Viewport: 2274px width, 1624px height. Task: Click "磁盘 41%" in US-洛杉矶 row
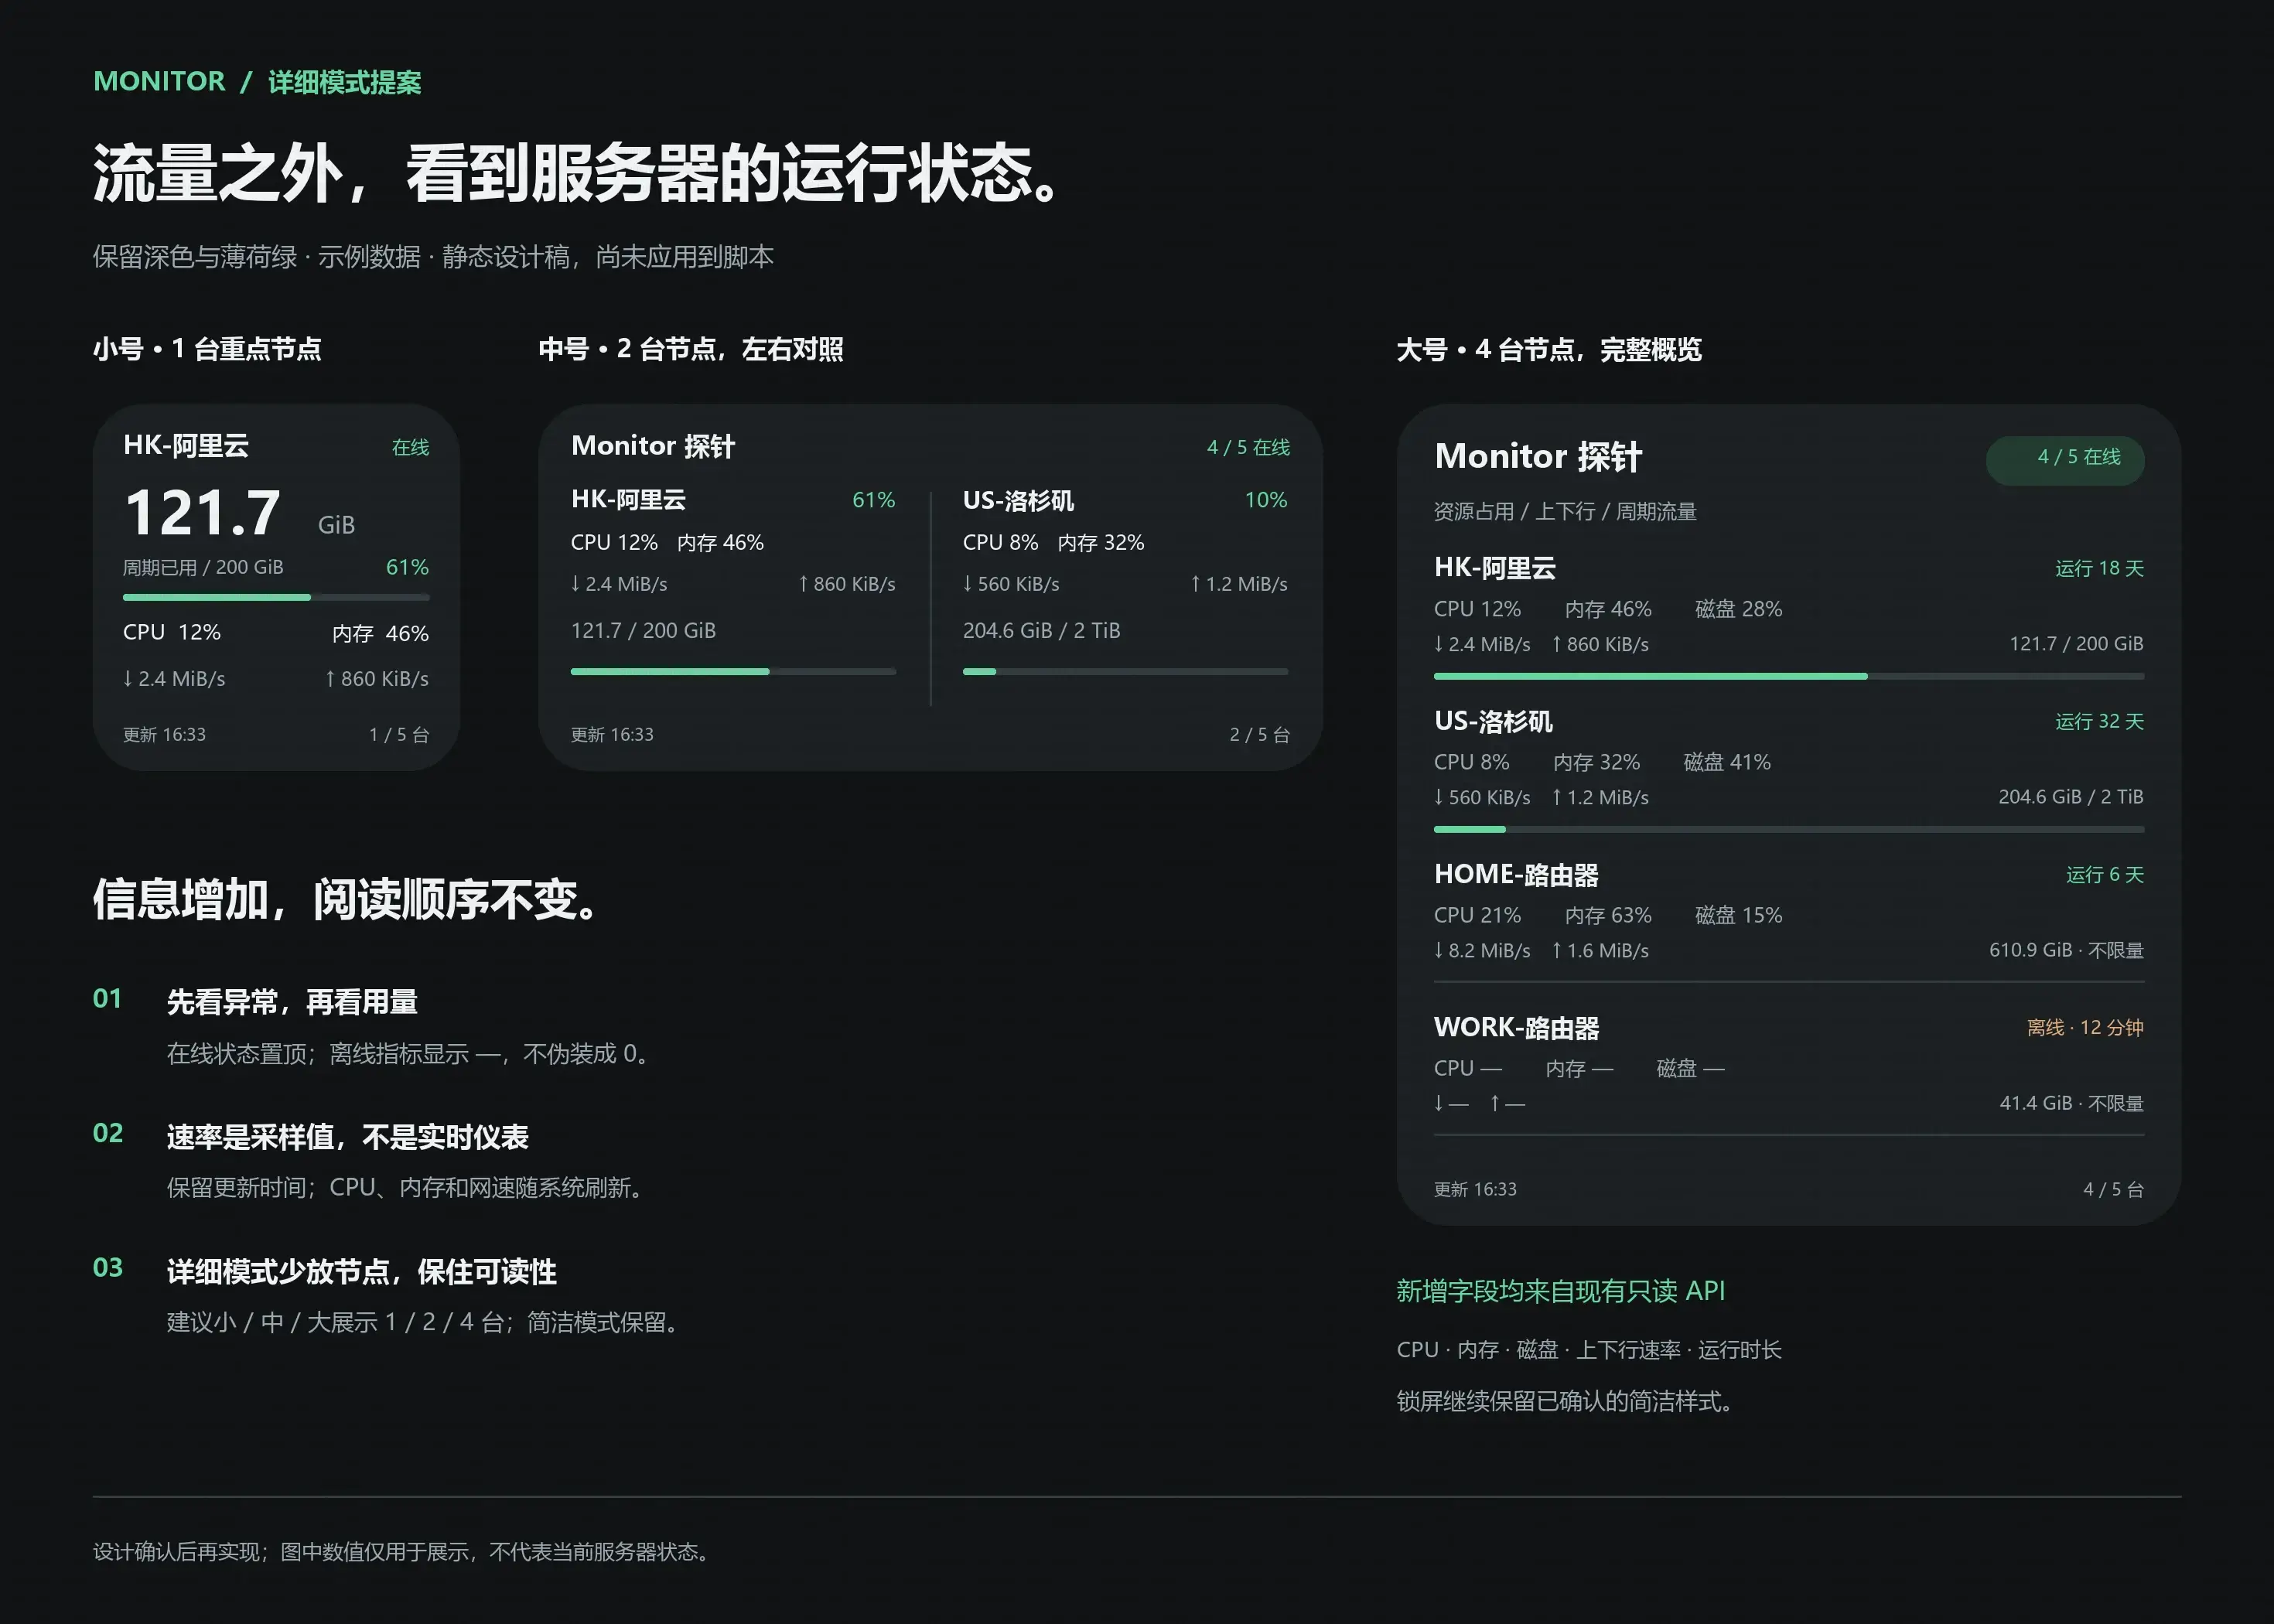(x=1727, y=762)
